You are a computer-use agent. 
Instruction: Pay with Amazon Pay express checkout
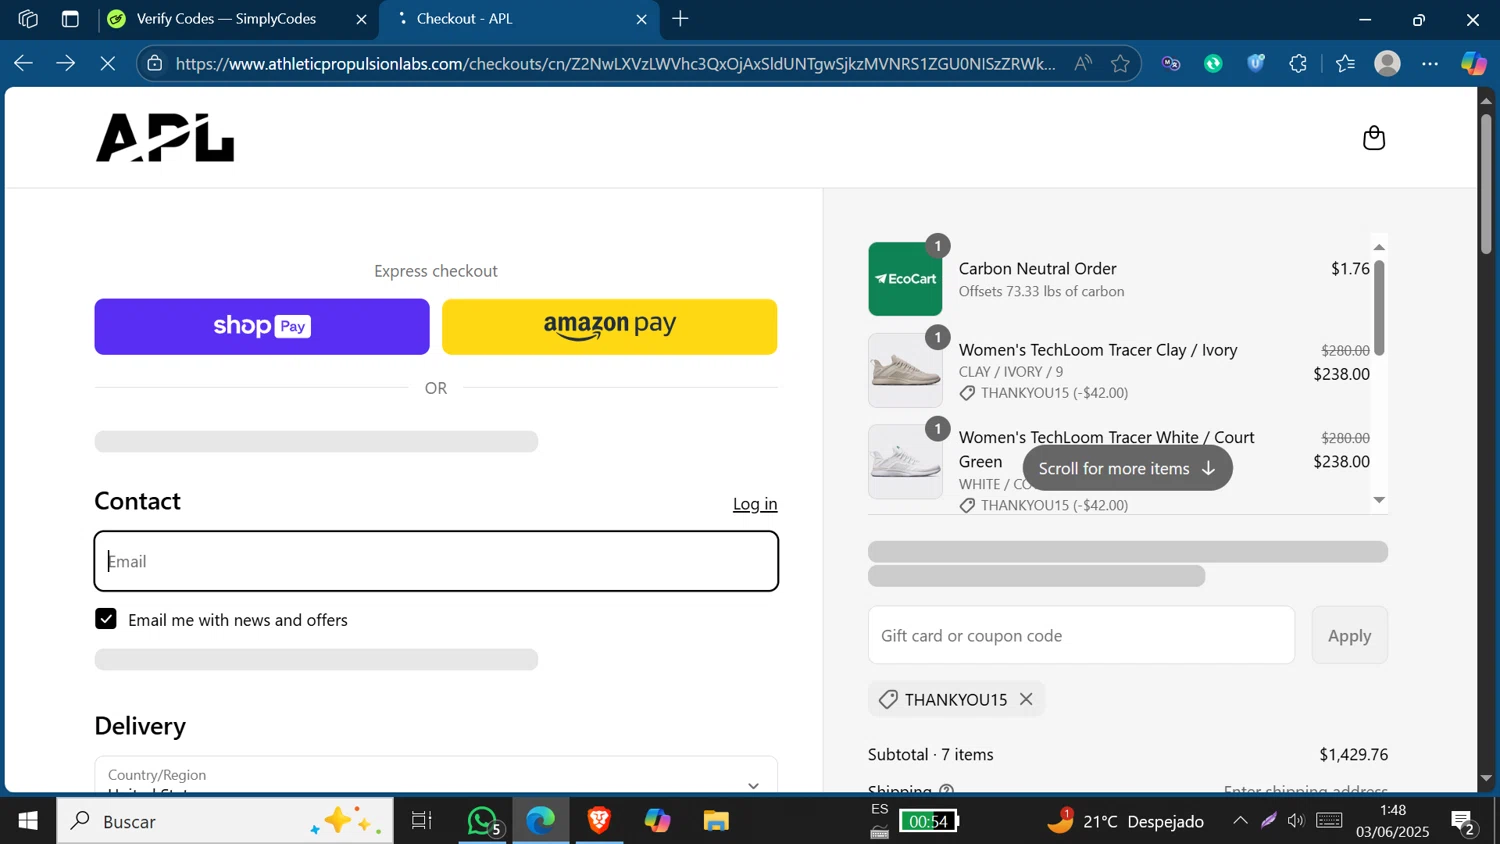pos(609,326)
